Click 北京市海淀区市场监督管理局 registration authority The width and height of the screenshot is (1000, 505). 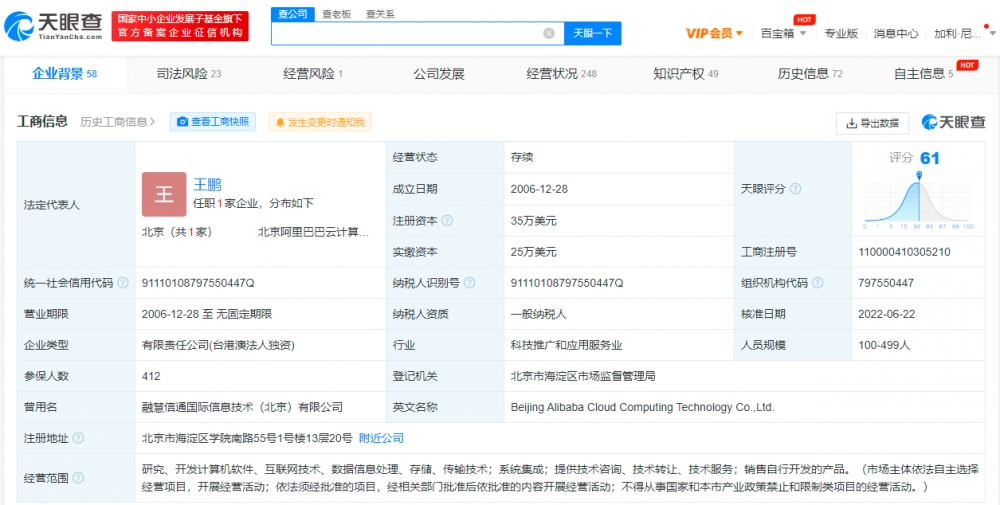[x=583, y=376]
